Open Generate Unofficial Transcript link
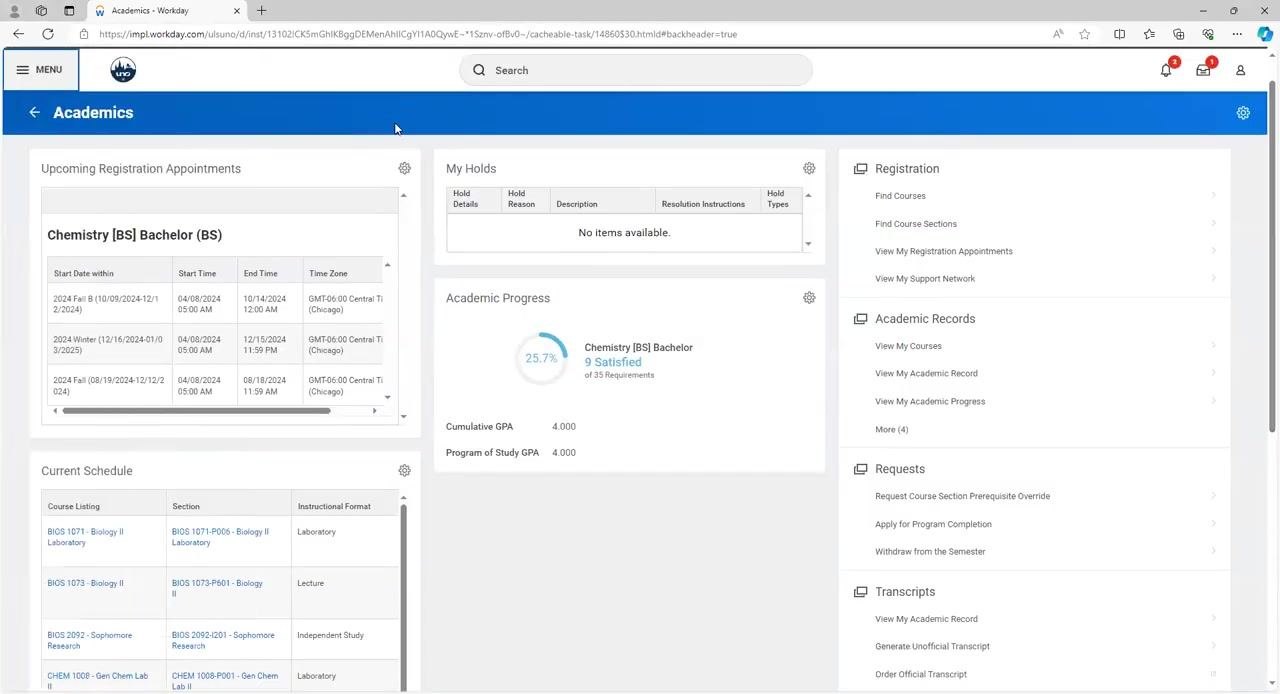The height and width of the screenshot is (694, 1280). click(932, 646)
